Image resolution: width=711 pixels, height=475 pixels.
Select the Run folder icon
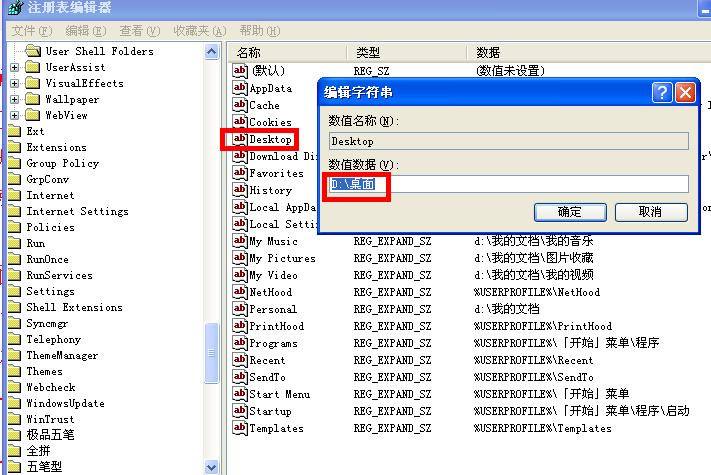[15, 243]
